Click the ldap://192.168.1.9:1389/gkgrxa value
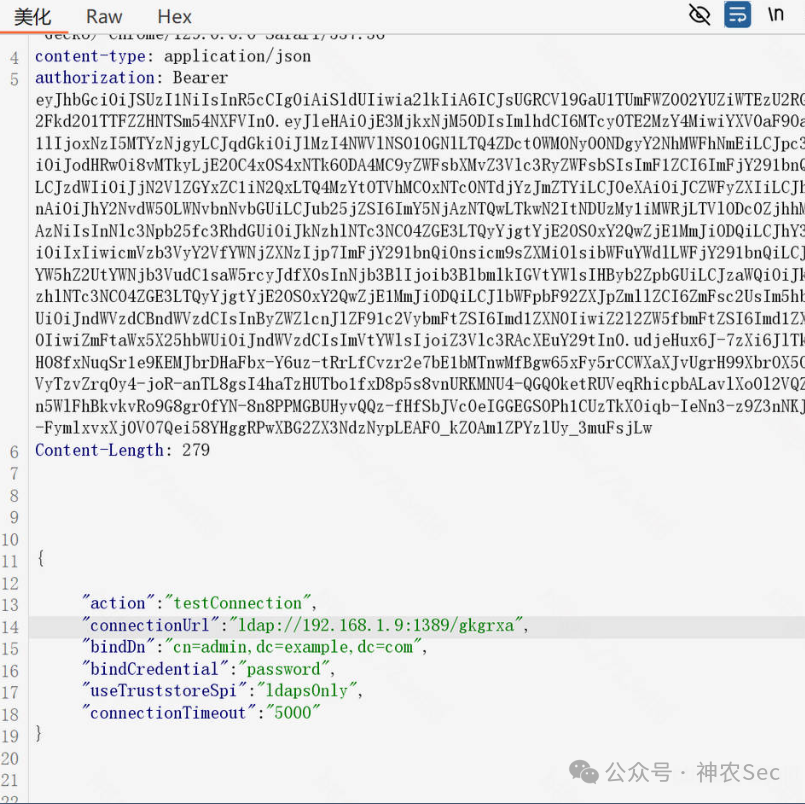The width and height of the screenshot is (805, 804). pos(376,625)
